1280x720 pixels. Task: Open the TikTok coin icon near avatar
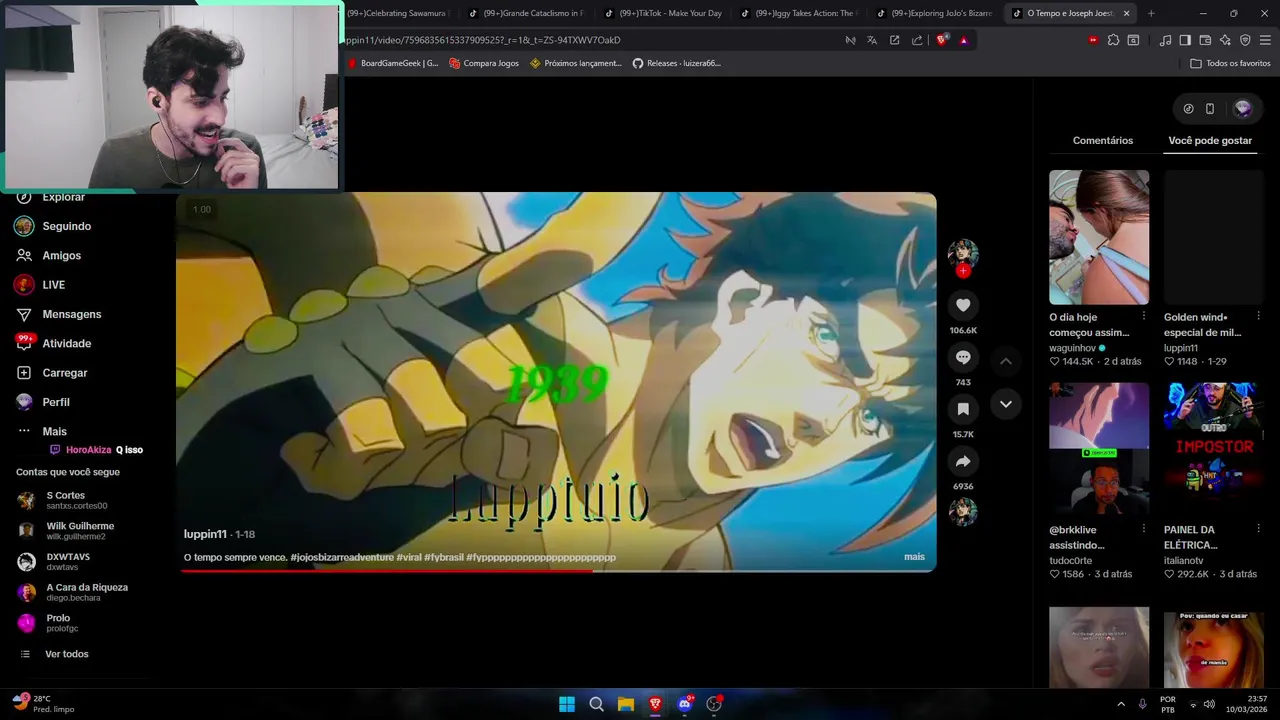pyautogui.click(x=1188, y=109)
